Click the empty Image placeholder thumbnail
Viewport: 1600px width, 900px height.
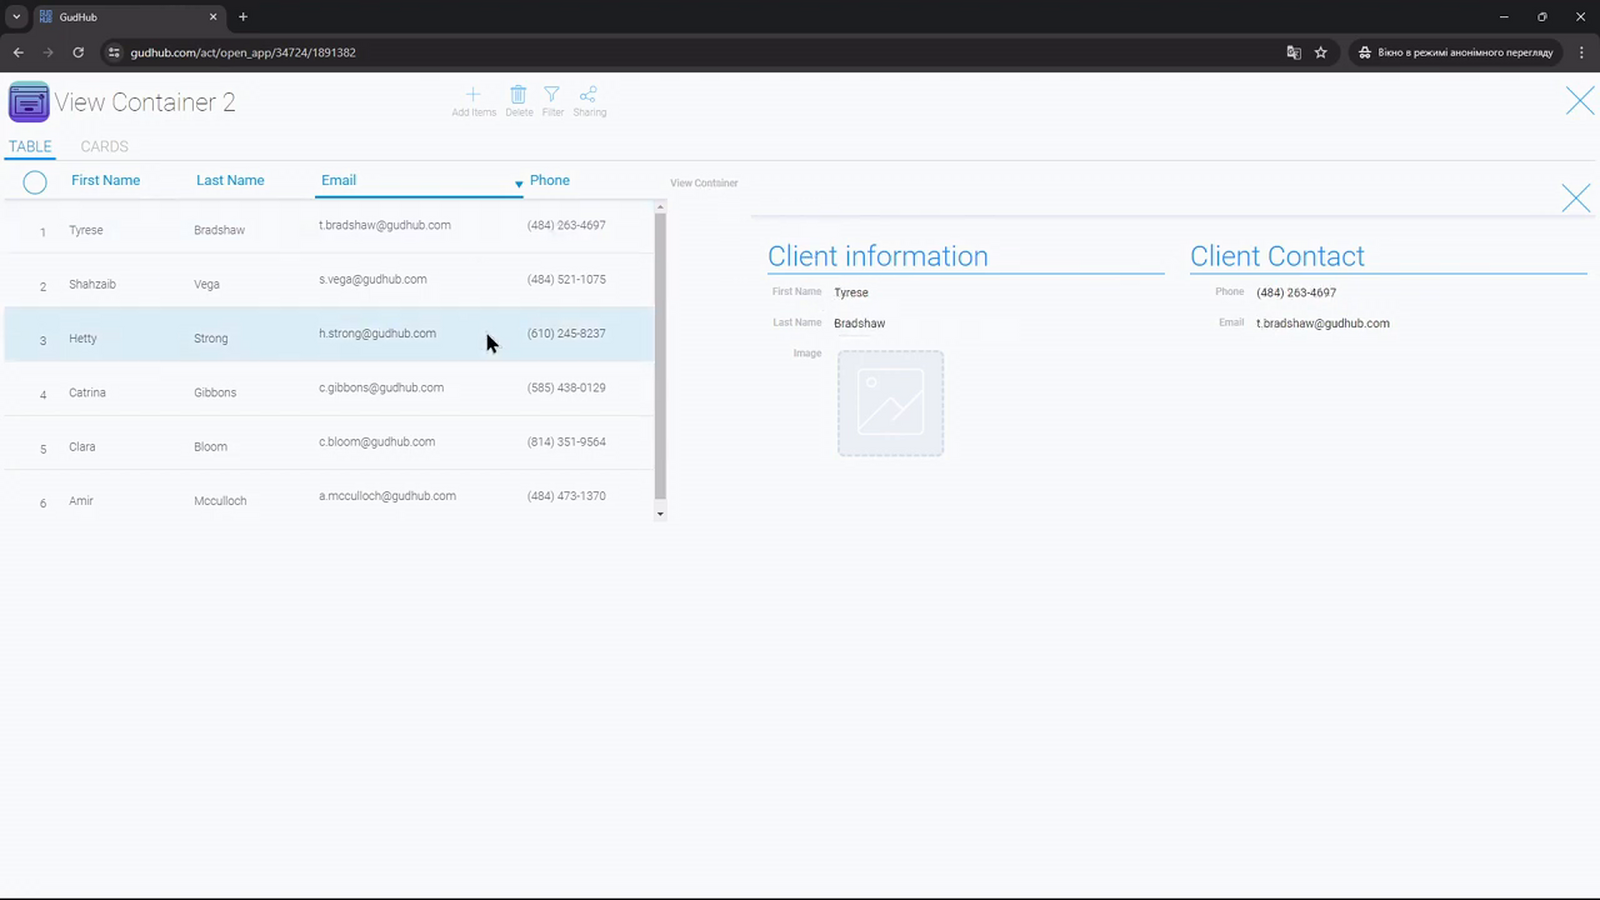coord(890,403)
